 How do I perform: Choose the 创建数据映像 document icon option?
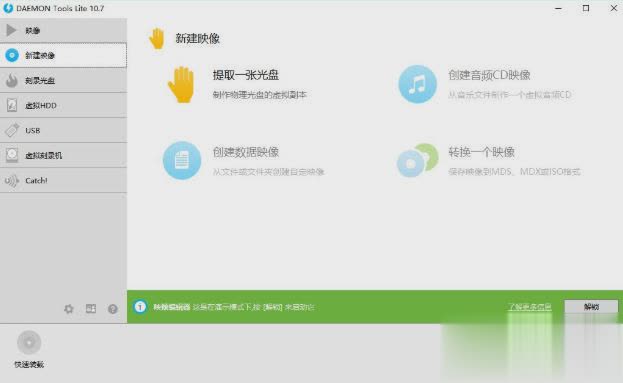click(182, 161)
